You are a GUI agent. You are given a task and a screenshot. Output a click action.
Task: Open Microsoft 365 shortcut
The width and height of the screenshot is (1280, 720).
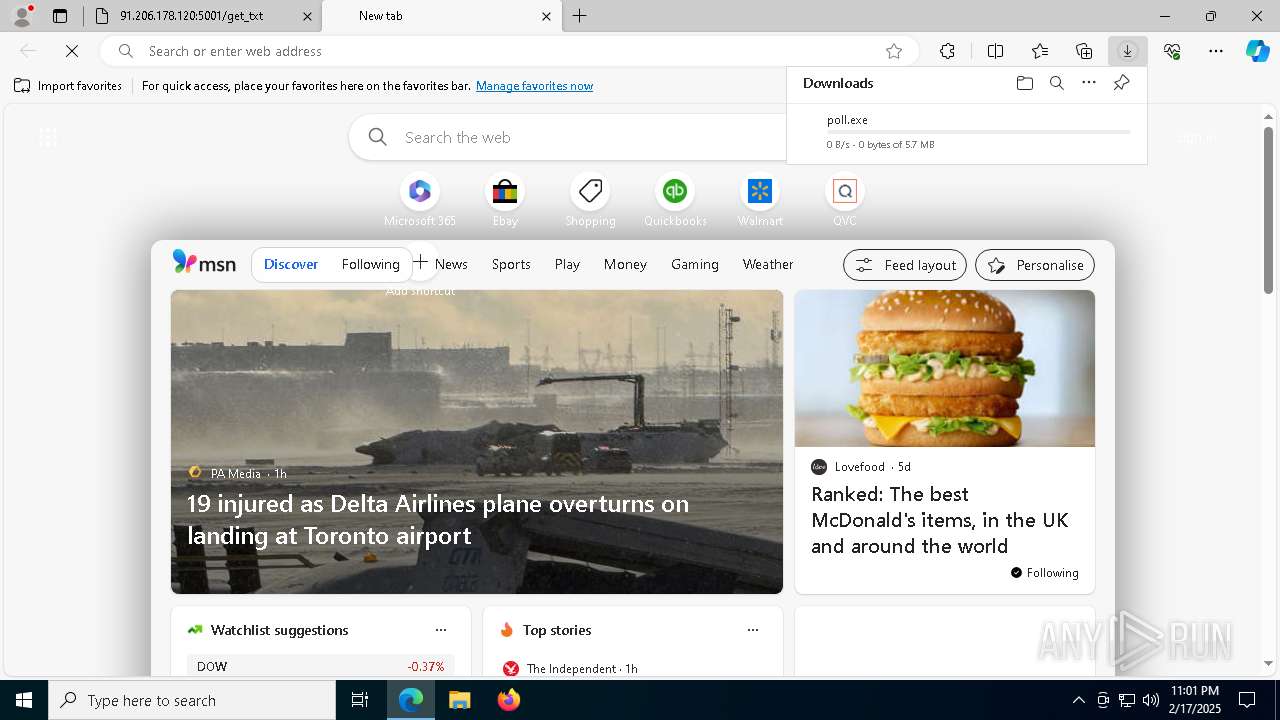click(420, 200)
